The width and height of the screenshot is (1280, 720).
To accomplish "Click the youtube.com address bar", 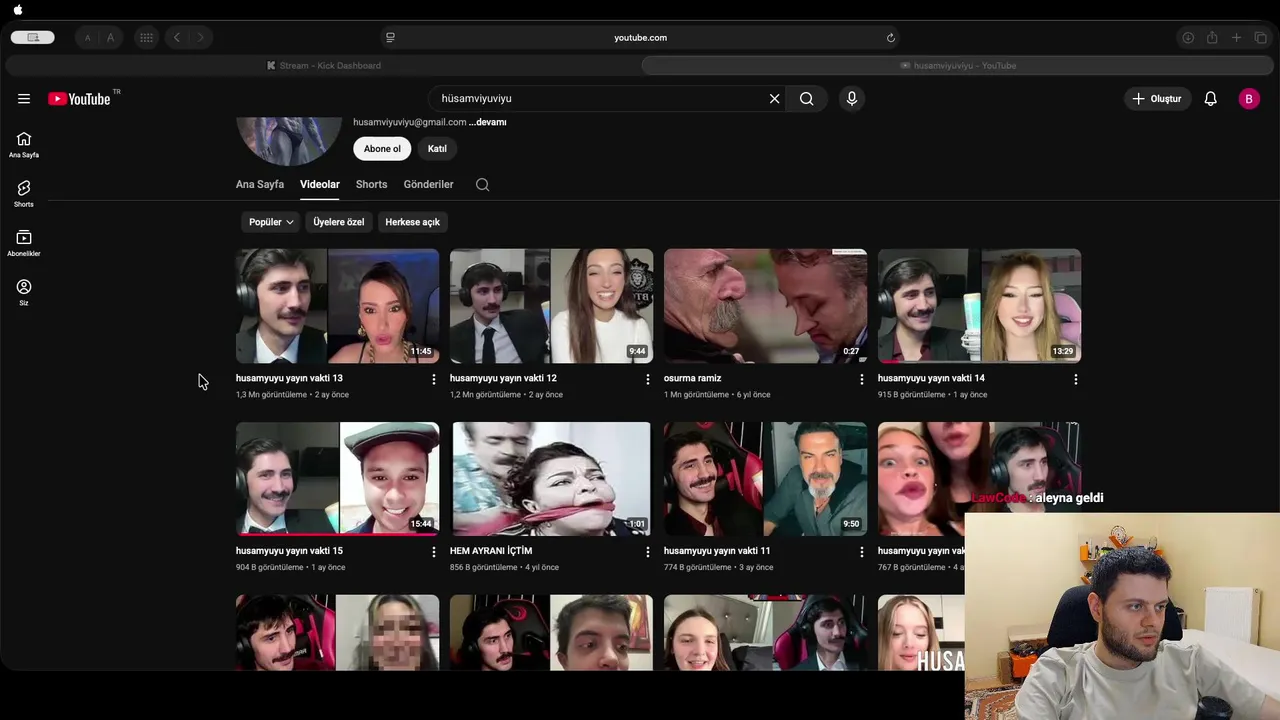I will tap(640, 38).
